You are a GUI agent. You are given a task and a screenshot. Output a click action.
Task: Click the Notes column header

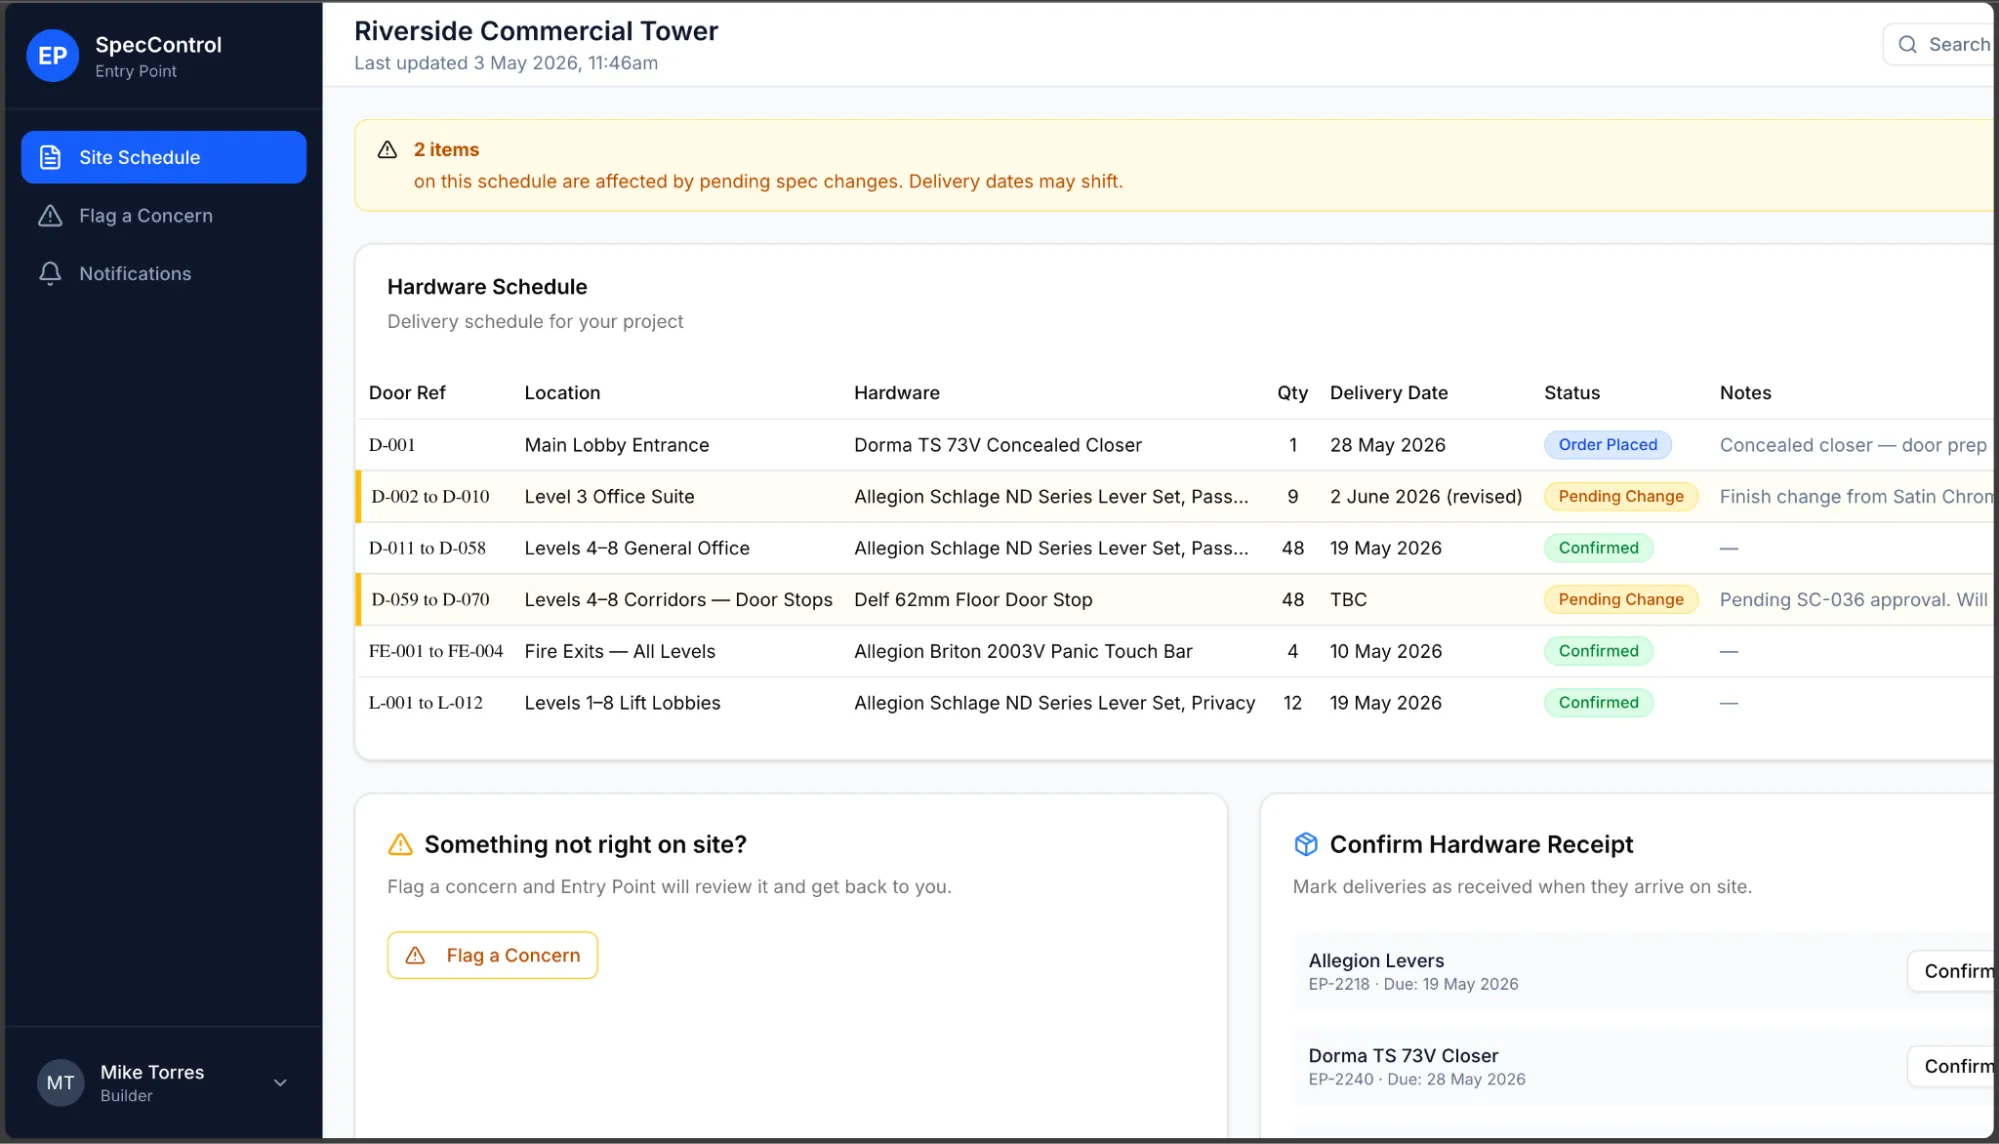pos(1745,393)
